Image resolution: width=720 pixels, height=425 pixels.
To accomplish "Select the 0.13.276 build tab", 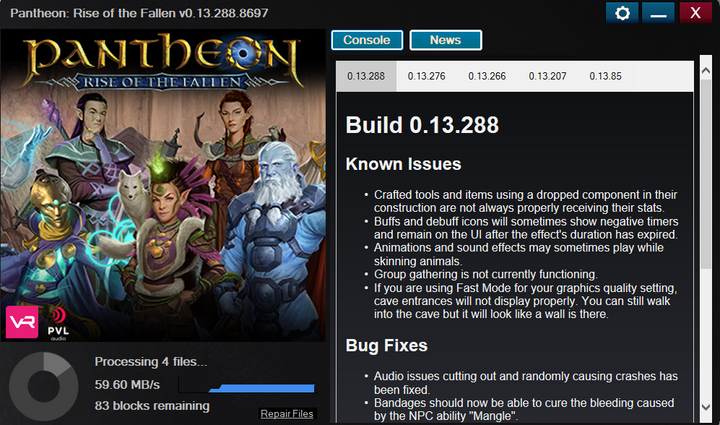I will (427, 76).
